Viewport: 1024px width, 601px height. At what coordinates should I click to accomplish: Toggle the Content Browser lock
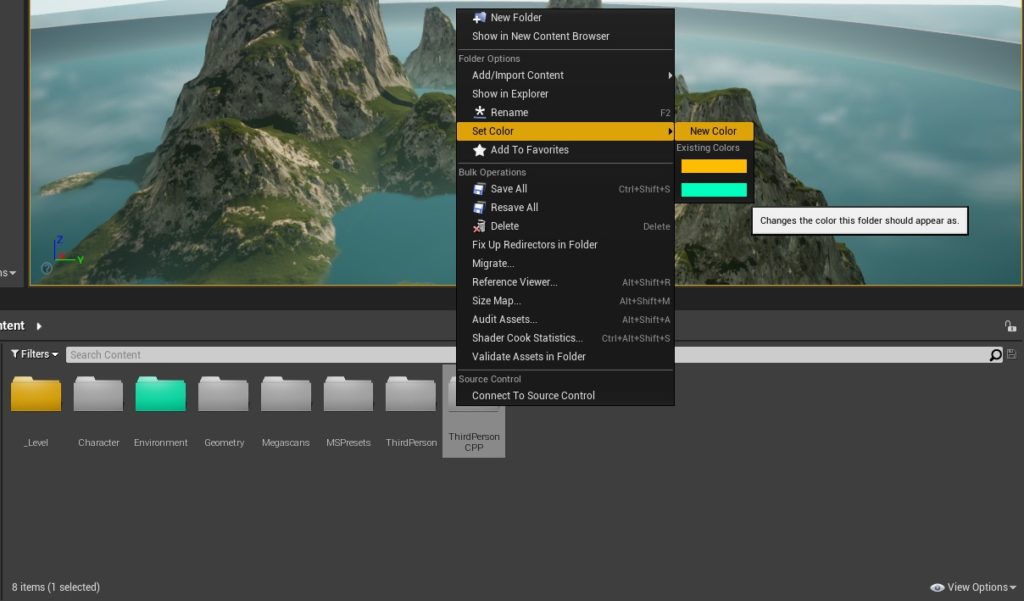[x=1011, y=325]
